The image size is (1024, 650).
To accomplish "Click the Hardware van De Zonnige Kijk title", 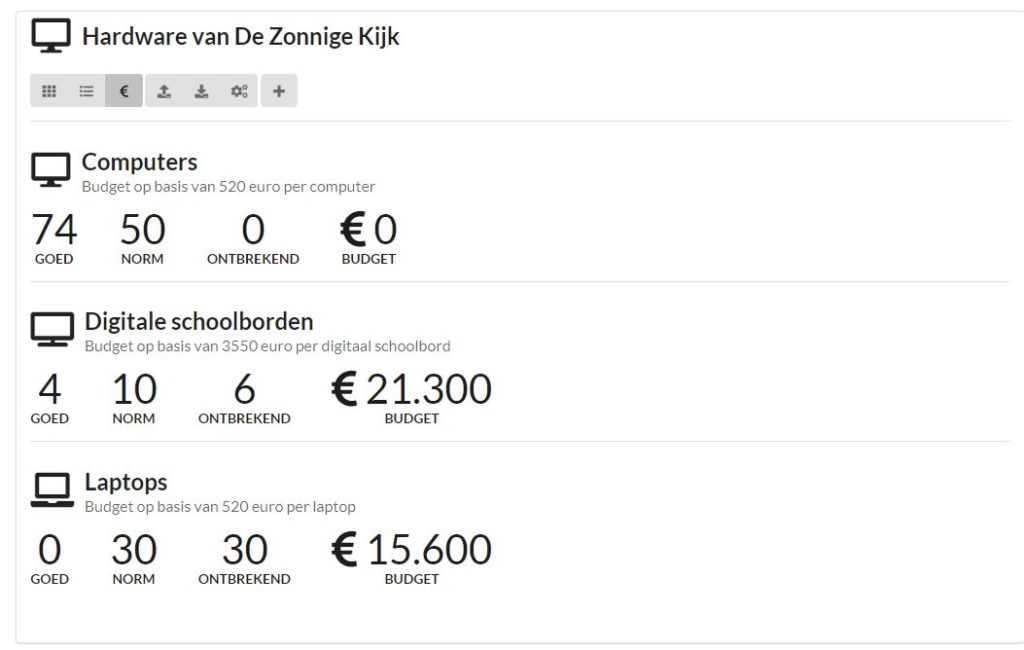I will click(x=241, y=37).
